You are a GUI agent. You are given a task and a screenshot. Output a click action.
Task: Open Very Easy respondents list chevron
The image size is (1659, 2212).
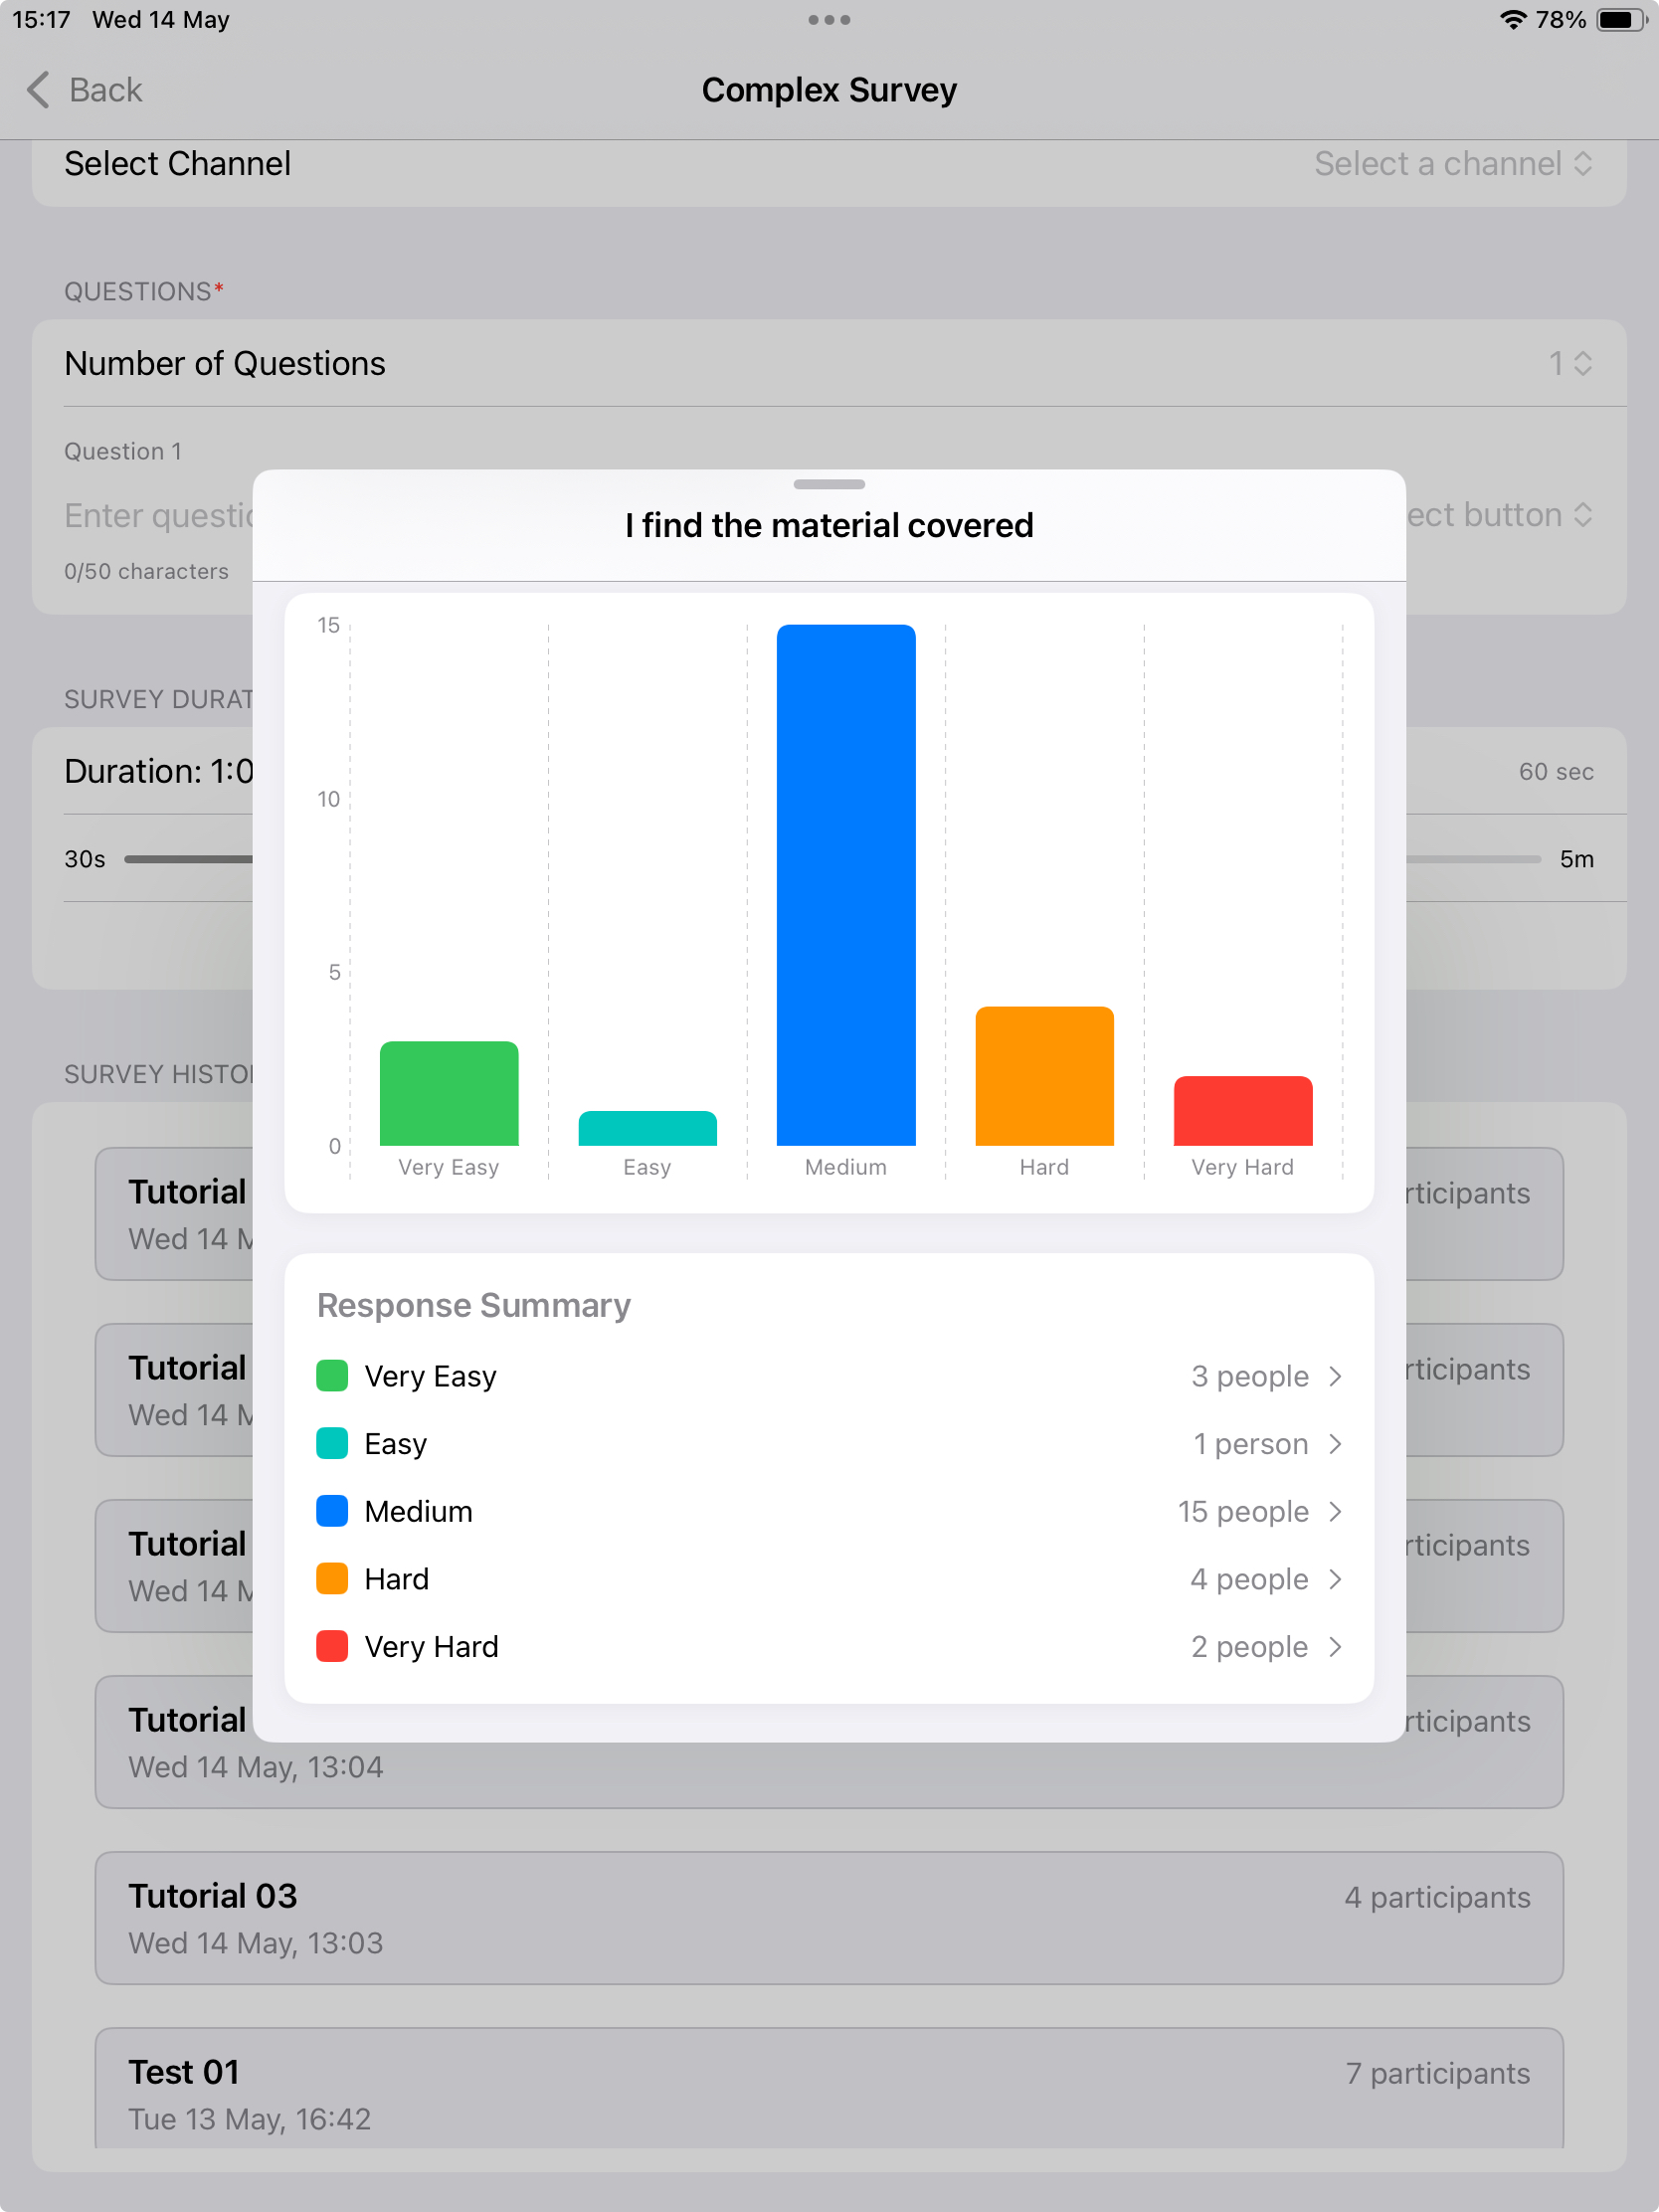[x=1335, y=1376]
